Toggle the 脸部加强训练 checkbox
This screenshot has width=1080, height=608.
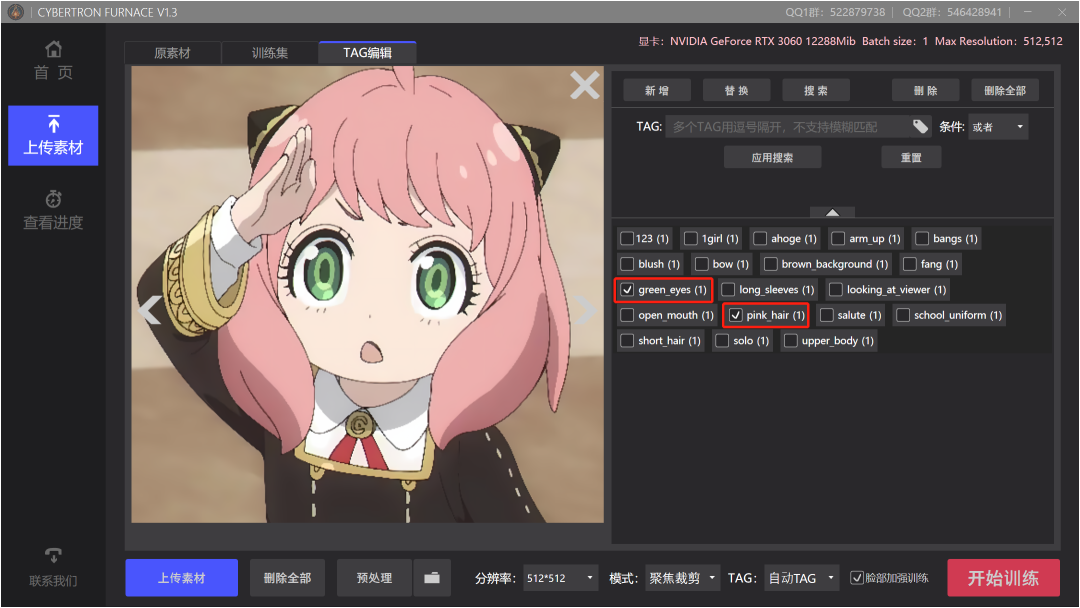pos(857,578)
